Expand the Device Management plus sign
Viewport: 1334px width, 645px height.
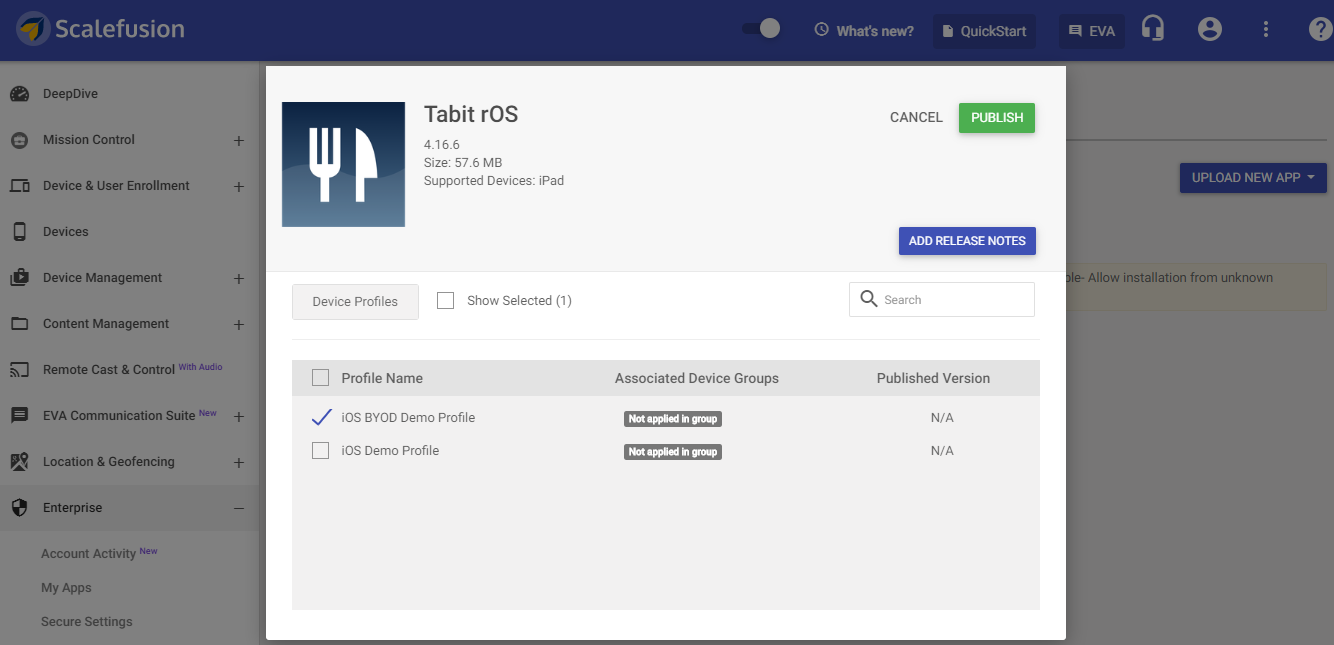(x=239, y=278)
